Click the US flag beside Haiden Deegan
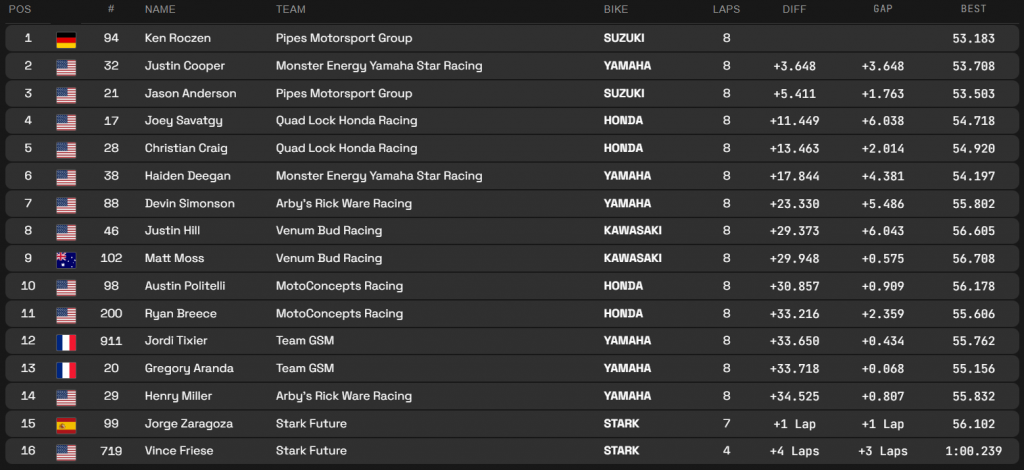Screen dimensions: 1024x470 pyautogui.click(x=66, y=176)
